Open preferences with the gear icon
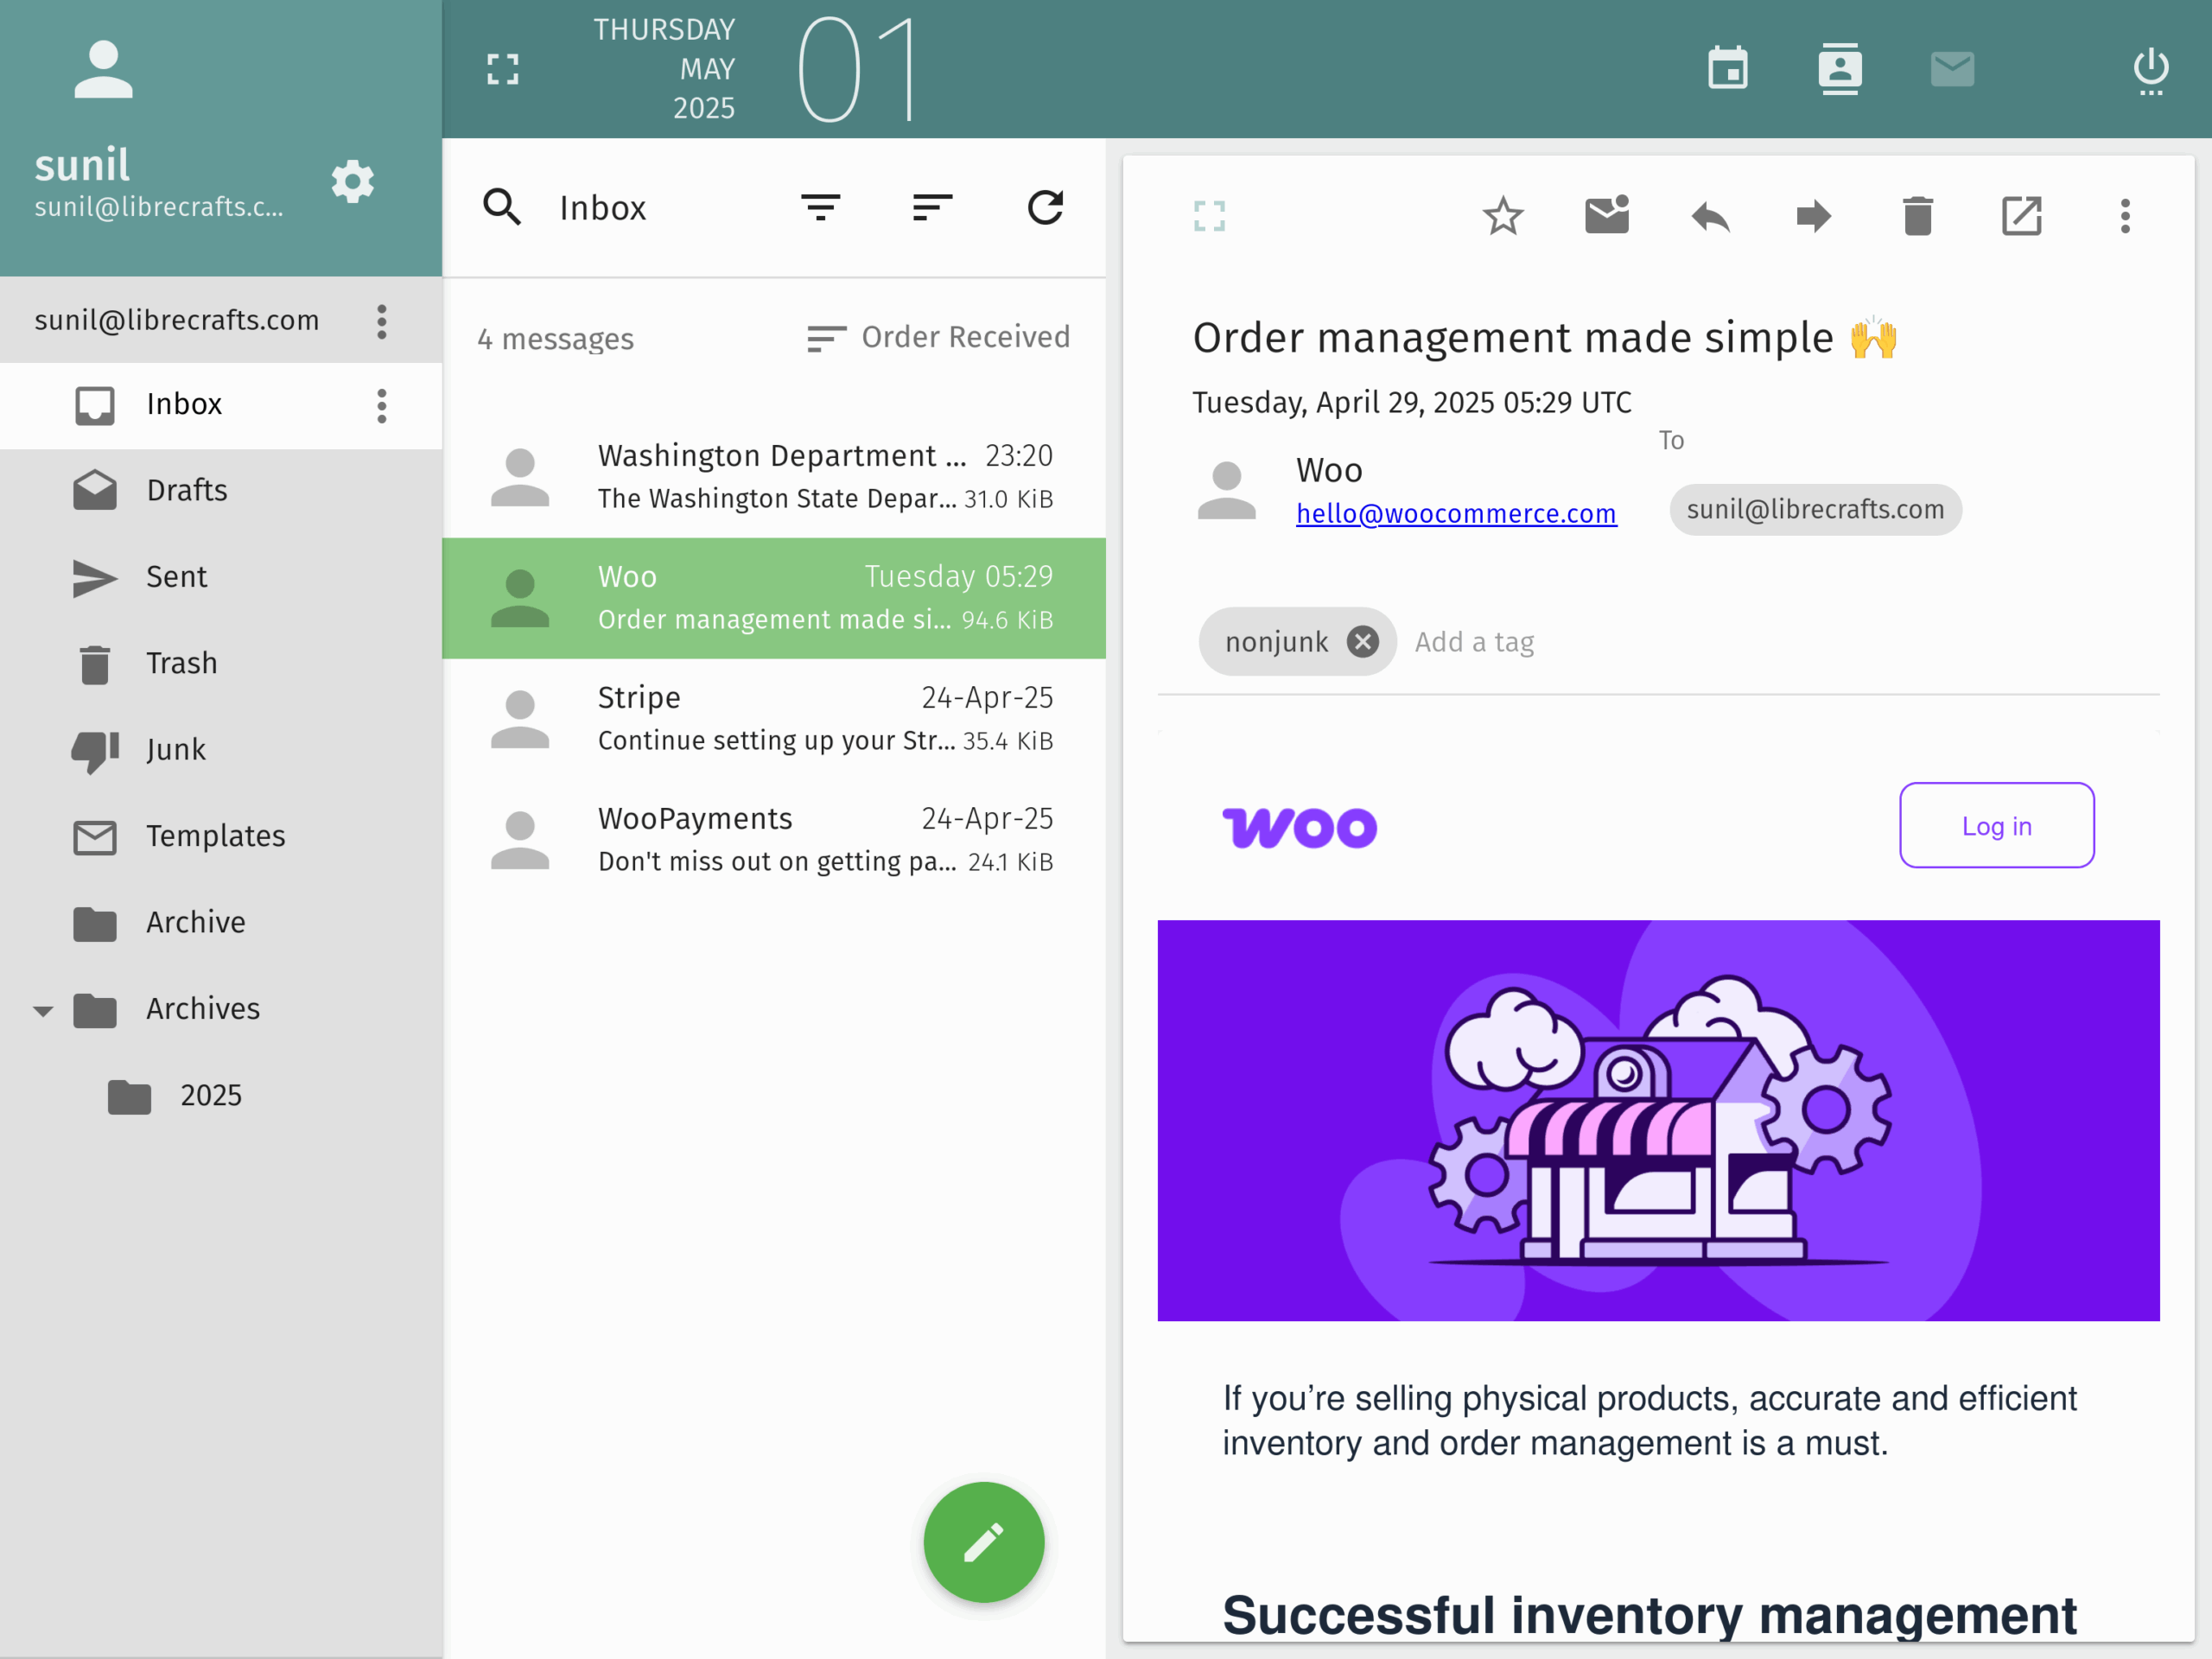Viewport: 2212px width, 1659px height. [x=352, y=181]
